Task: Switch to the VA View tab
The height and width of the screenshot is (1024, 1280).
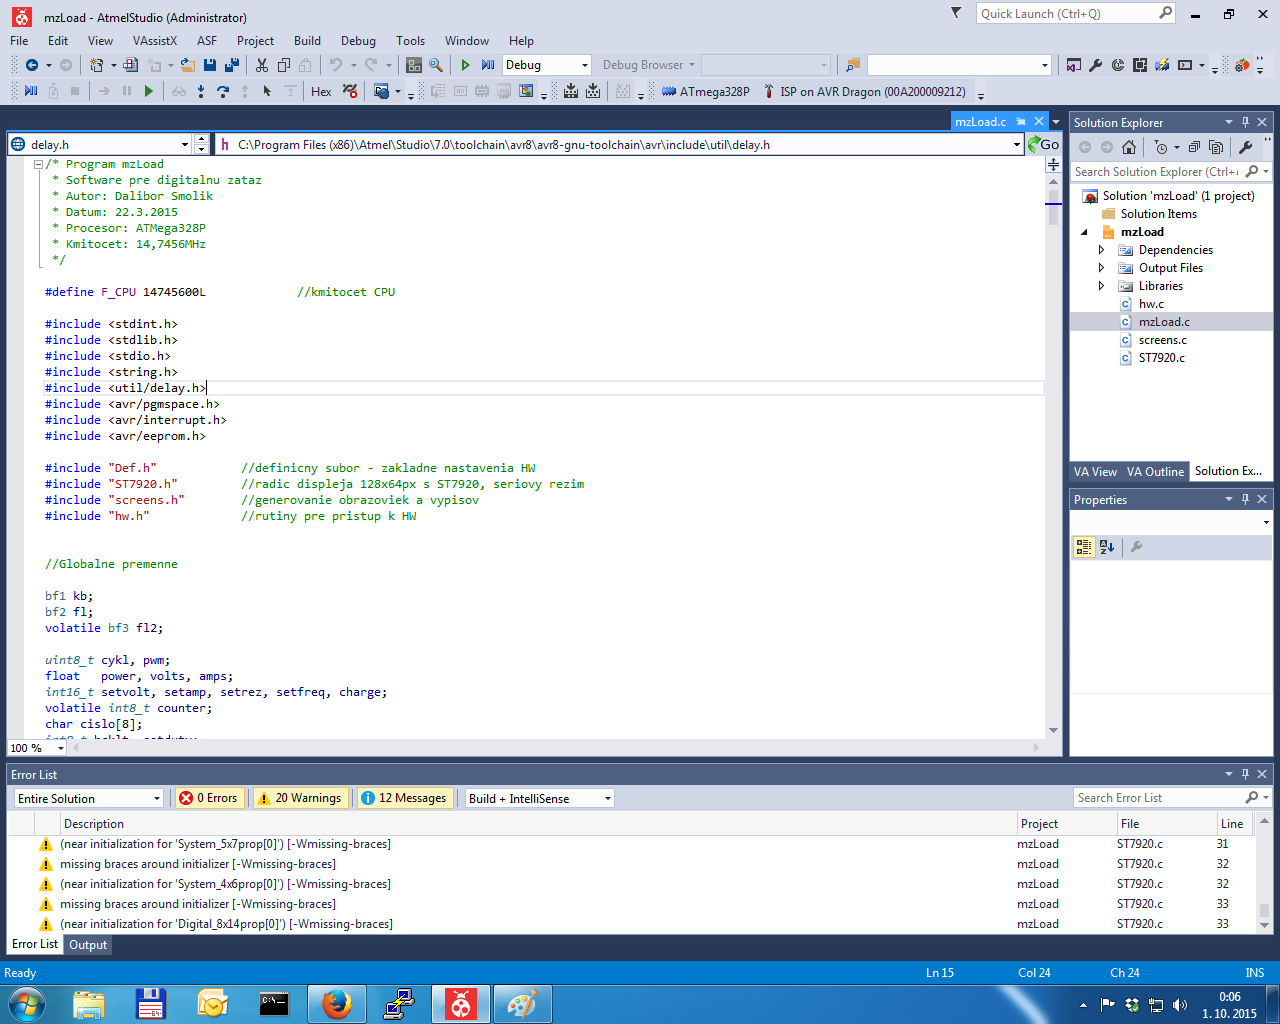Action: coord(1095,472)
